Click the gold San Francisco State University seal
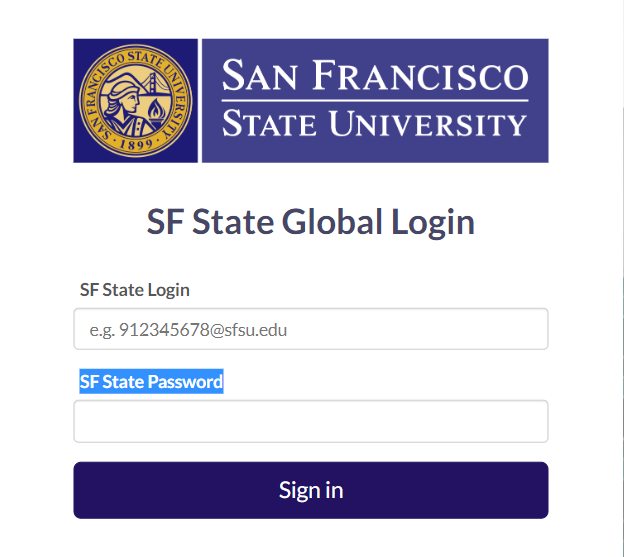Image resolution: width=624 pixels, height=557 pixels. pos(135,100)
